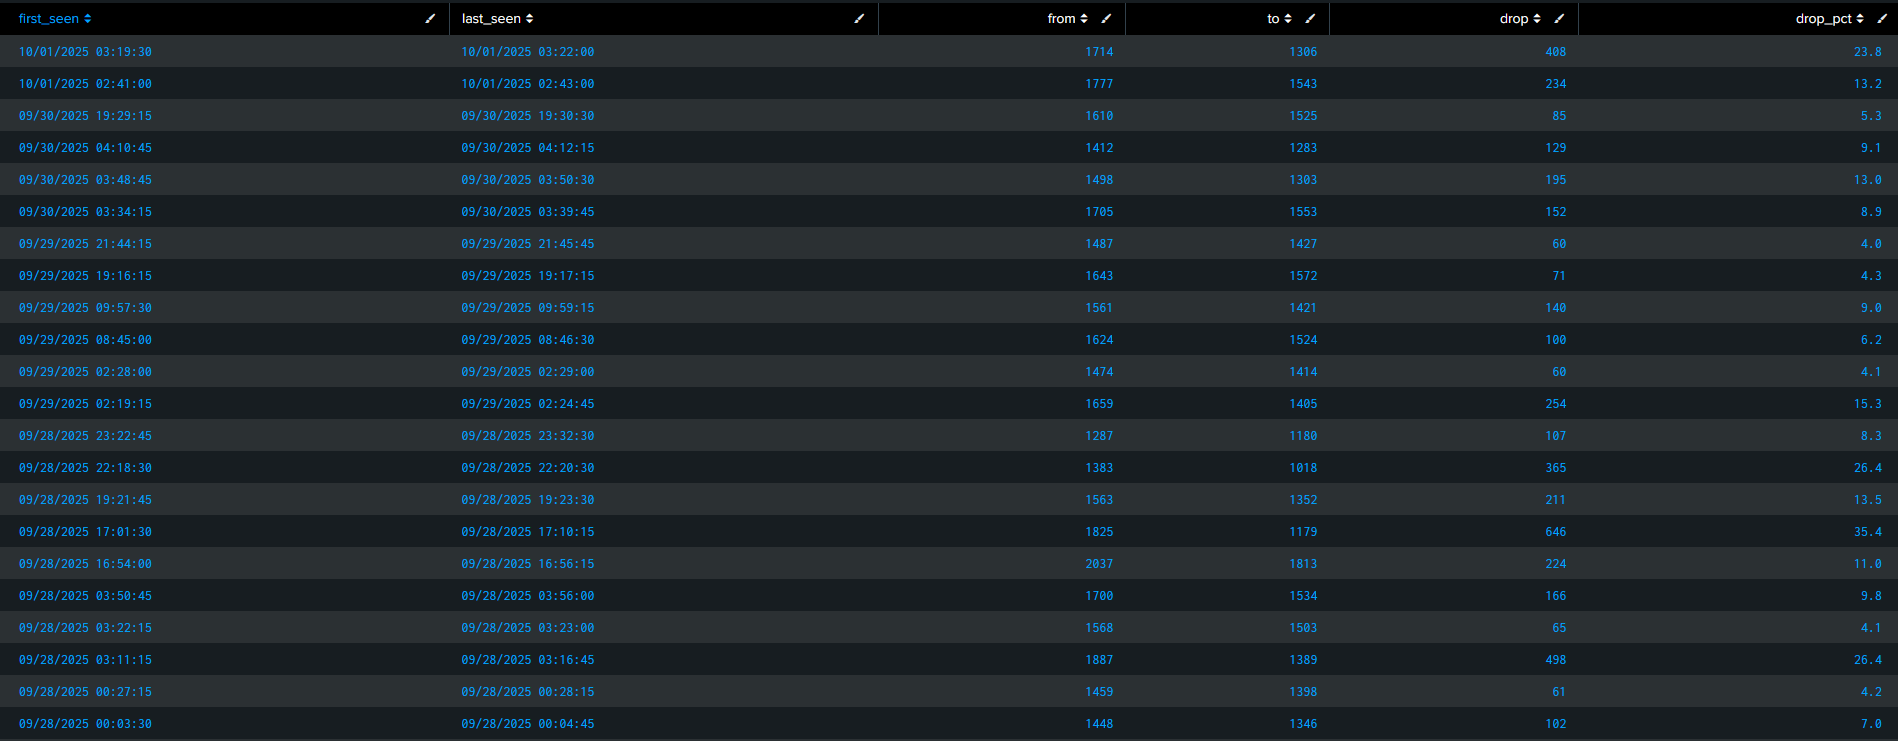Click the first_seen header label text
Viewport: 1898px width, 741px height.
(x=48, y=19)
